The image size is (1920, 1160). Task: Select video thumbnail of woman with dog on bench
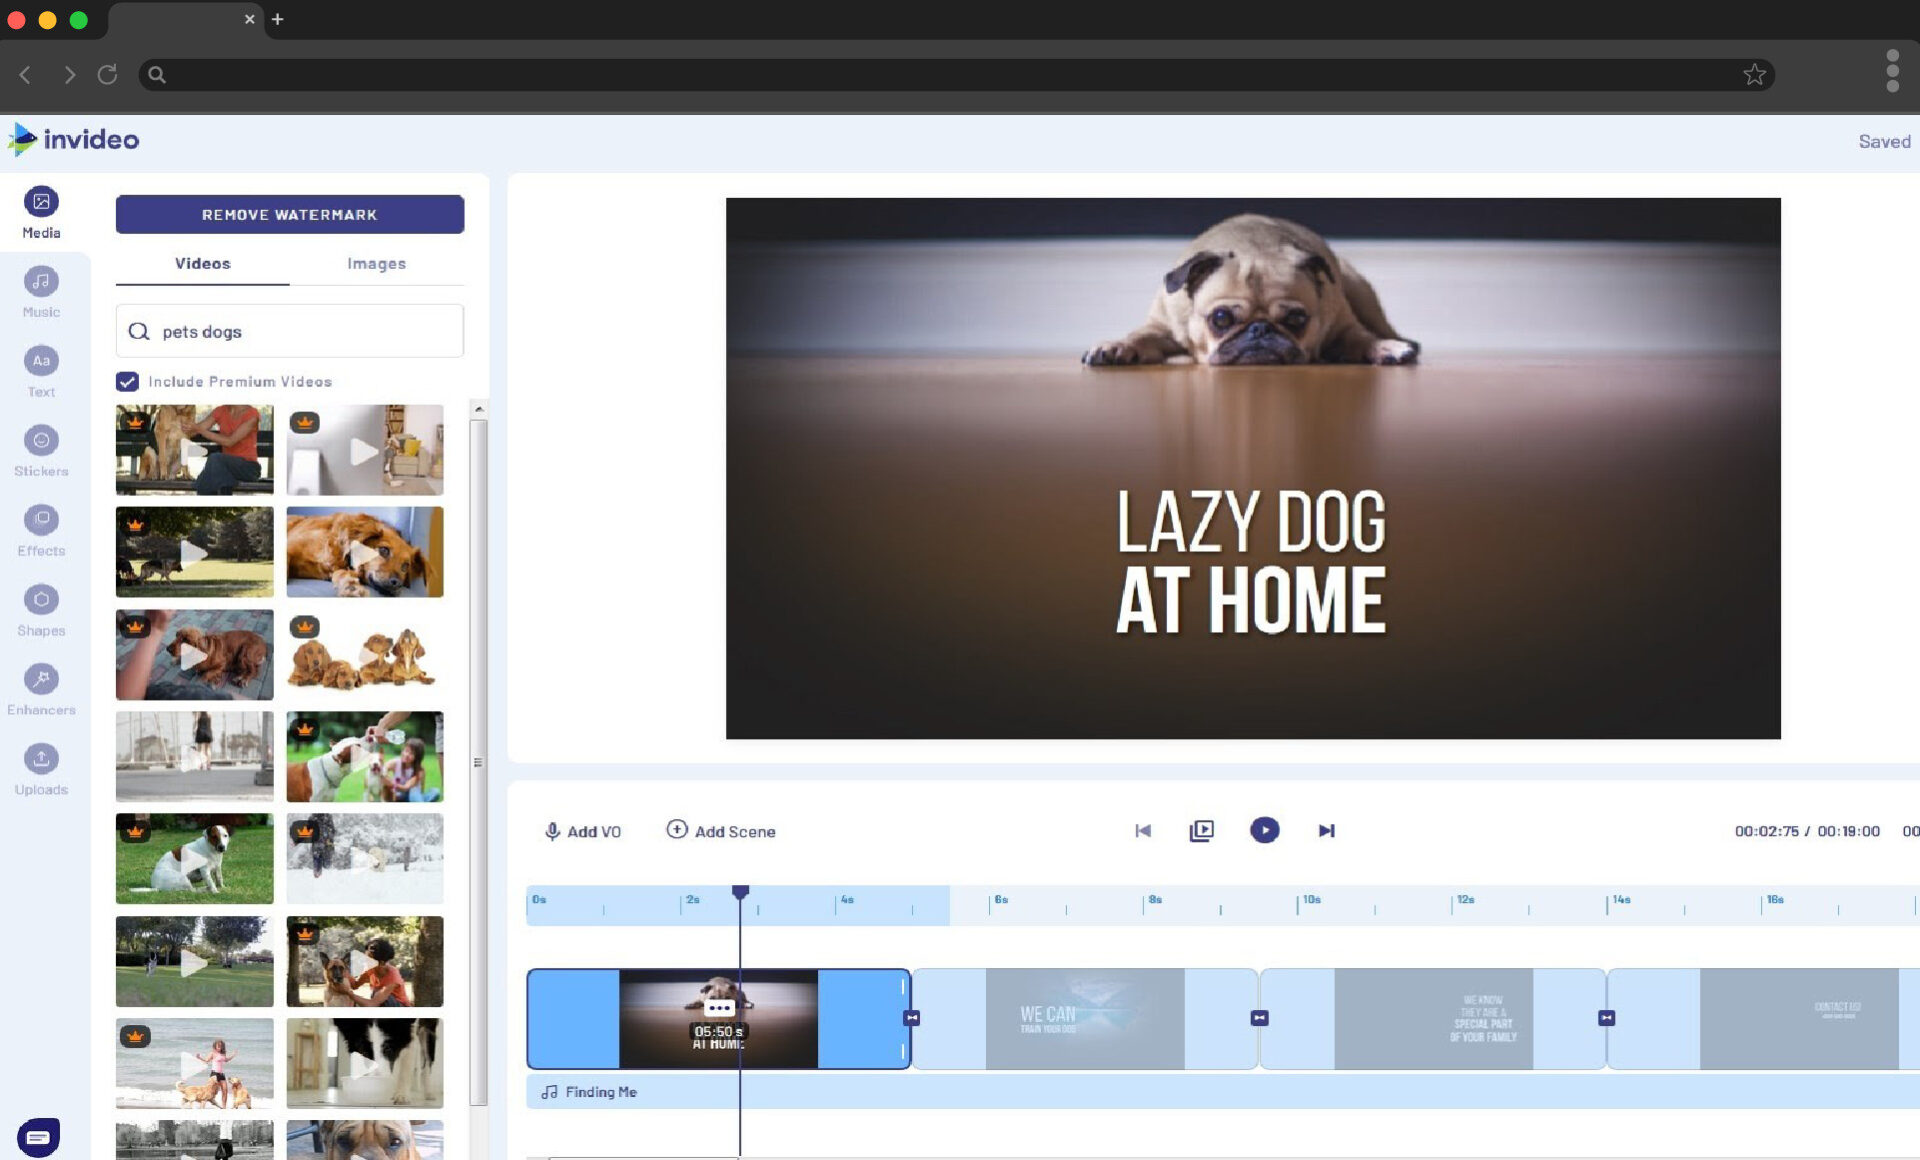click(194, 450)
